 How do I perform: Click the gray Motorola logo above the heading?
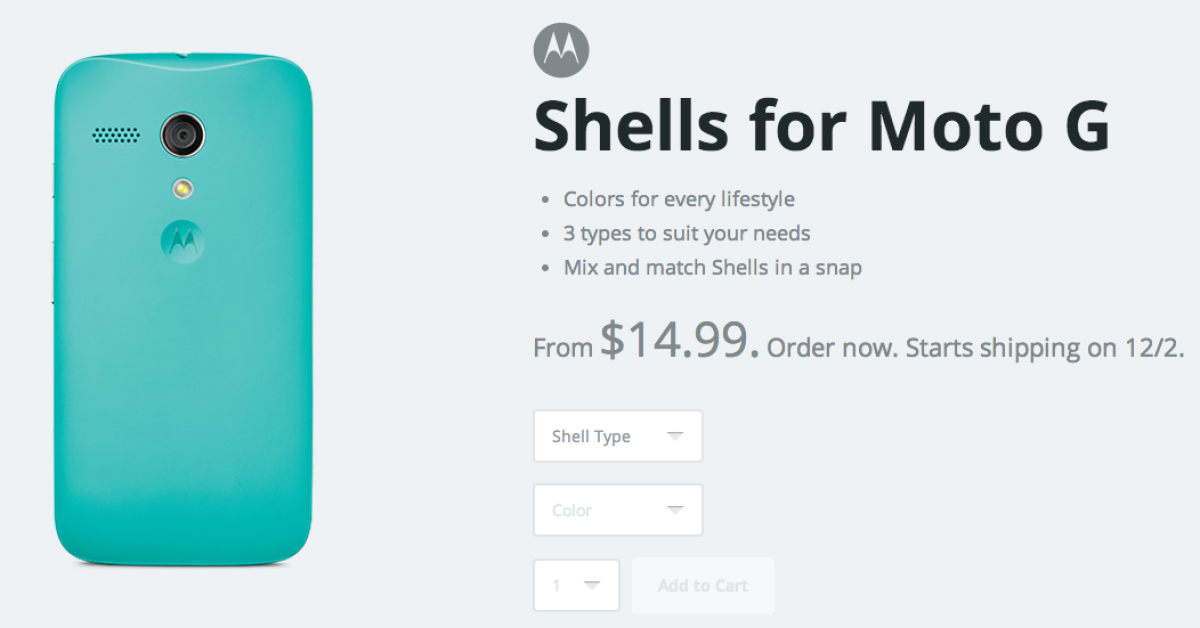click(561, 50)
